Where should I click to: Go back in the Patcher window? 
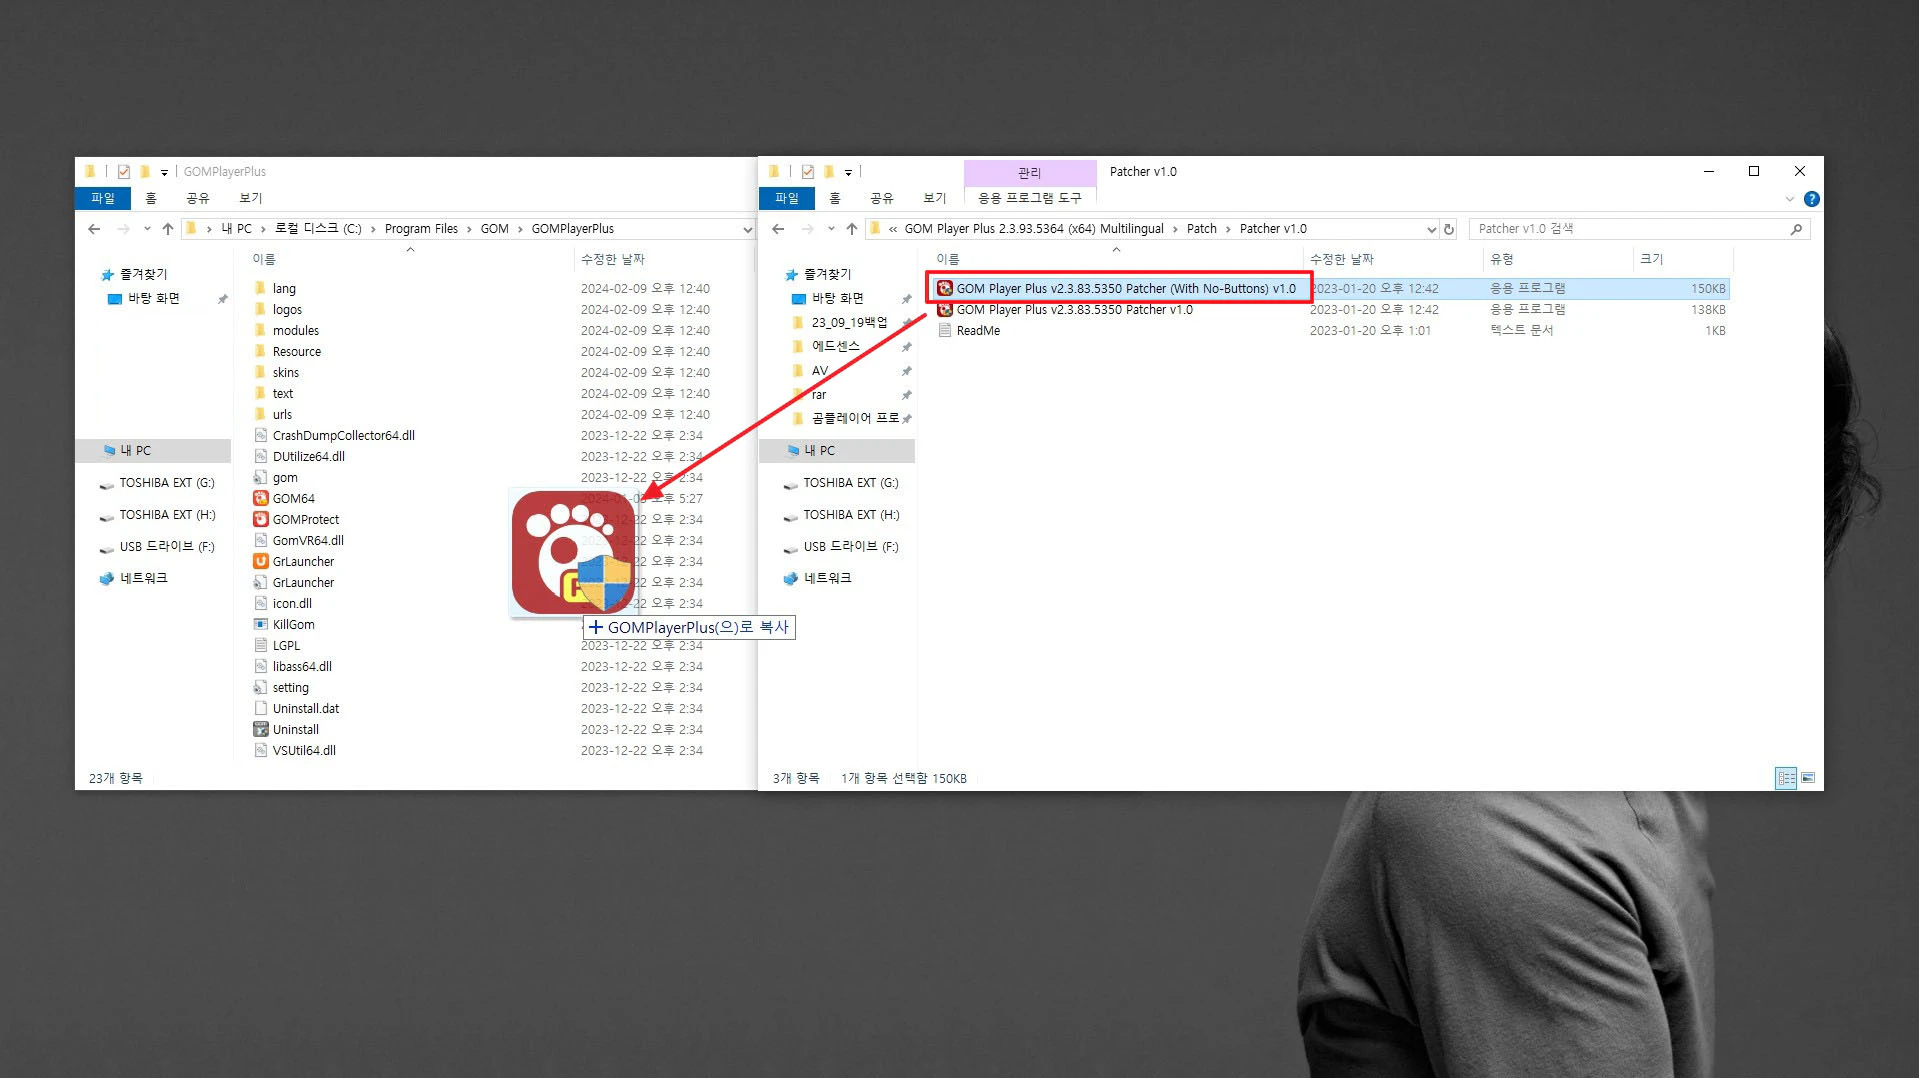click(778, 229)
